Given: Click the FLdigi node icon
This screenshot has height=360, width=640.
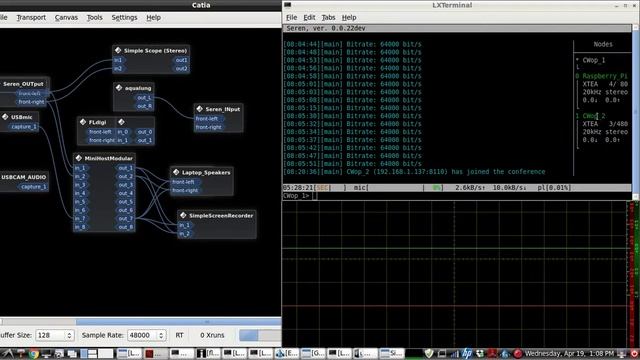Looking at the screenshot, I should (x=83, y=122).
